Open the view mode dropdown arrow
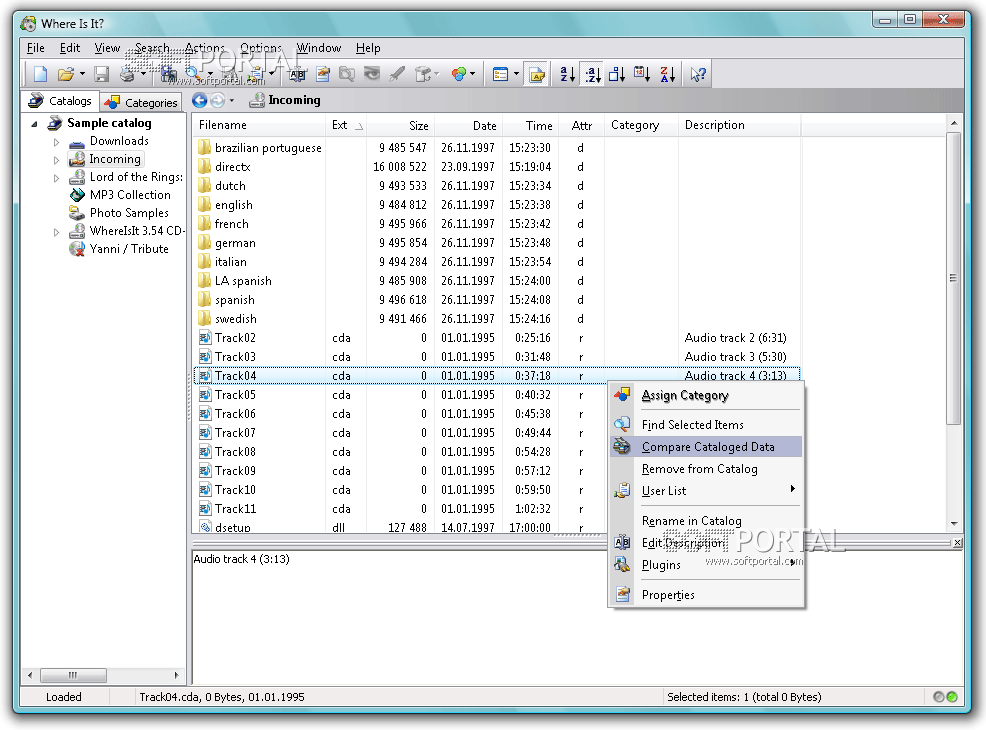 pyautogui.click(x=516, y=74)
